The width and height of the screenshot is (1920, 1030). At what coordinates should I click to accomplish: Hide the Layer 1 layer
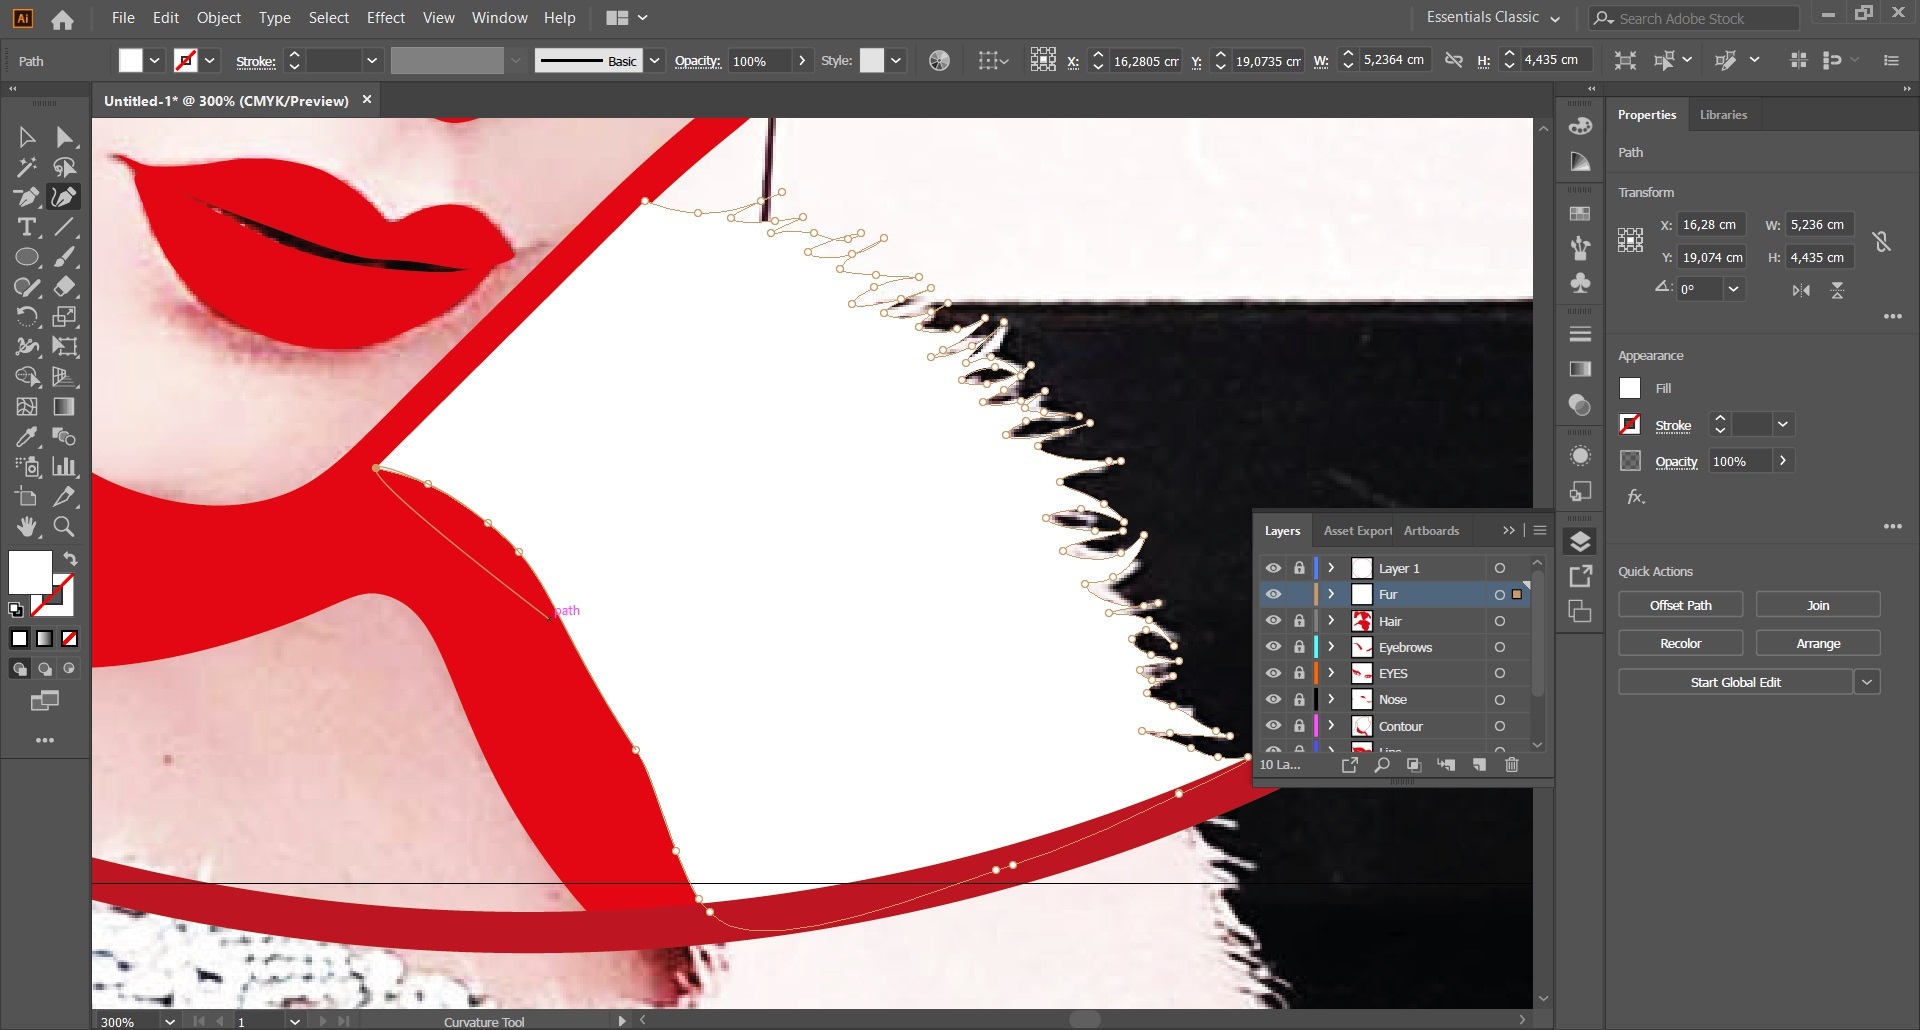(1273, 568)
